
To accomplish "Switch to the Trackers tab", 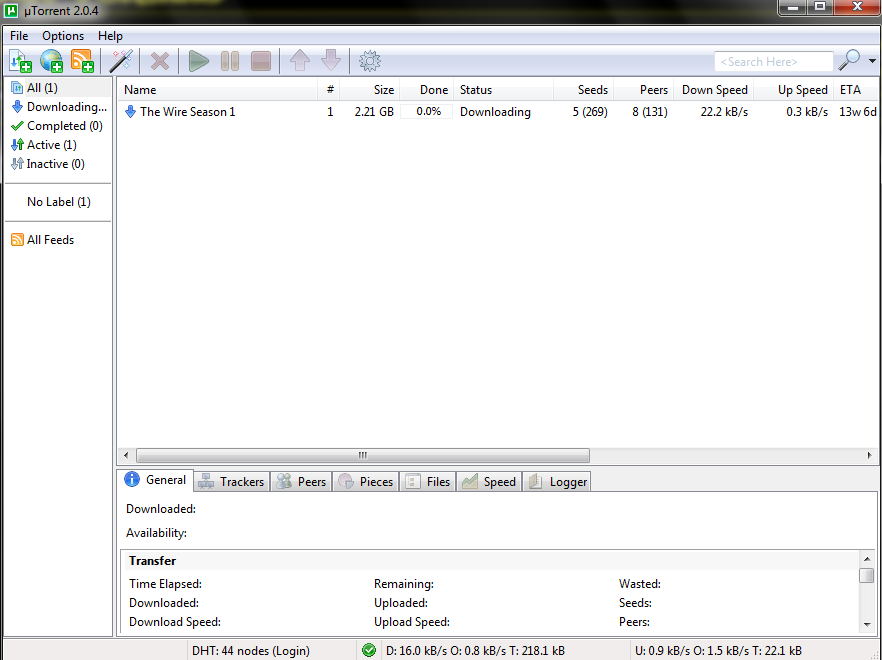I will pyautogui.click(x=232, y=481).
